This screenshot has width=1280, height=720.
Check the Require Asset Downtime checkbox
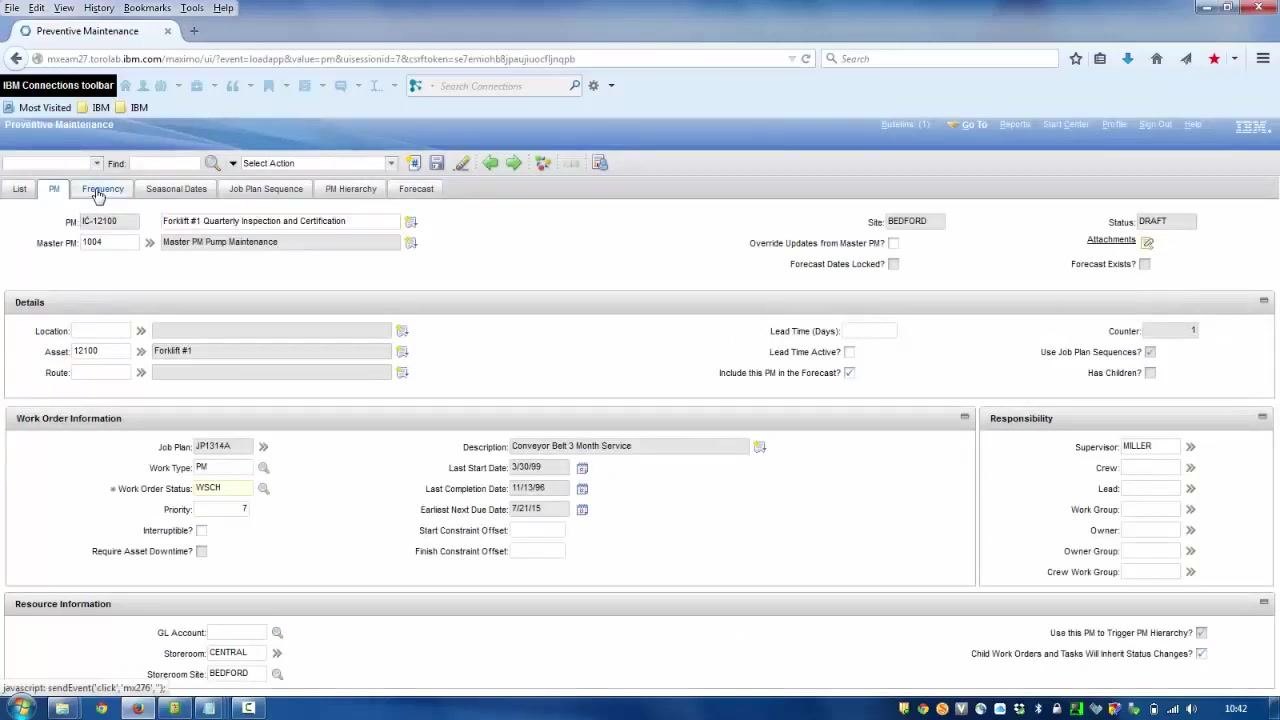pos(202,552)
